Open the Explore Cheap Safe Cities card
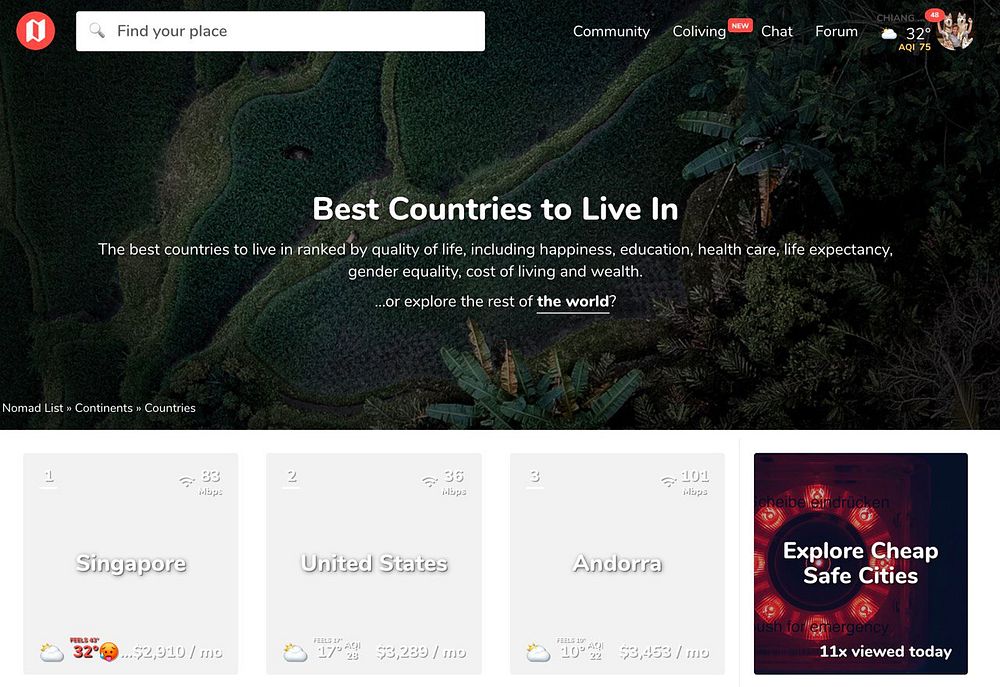This screenshot has height=687, width=1000. pos(860,564)
